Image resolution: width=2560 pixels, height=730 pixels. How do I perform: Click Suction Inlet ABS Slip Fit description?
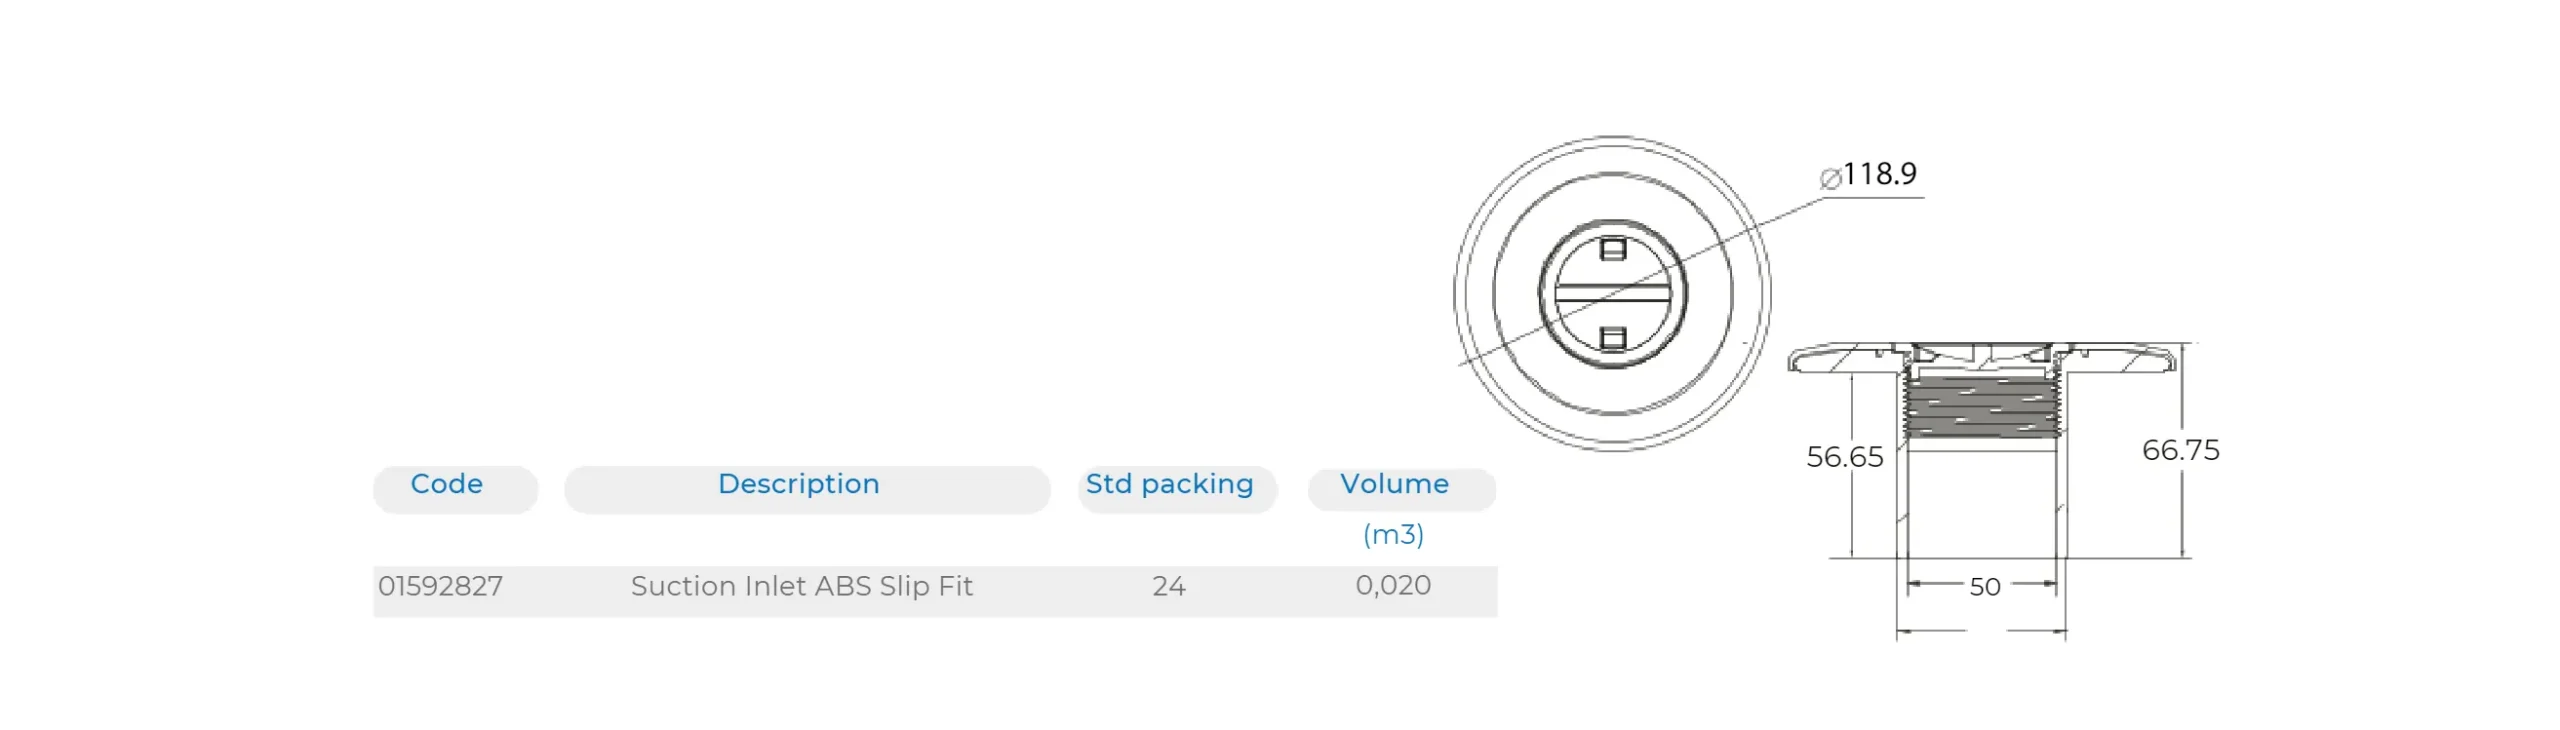[801, 586]
